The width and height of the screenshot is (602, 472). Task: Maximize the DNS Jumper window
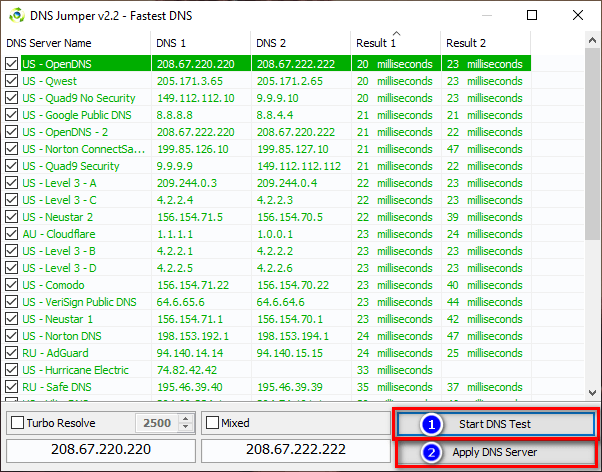(532, 15)
